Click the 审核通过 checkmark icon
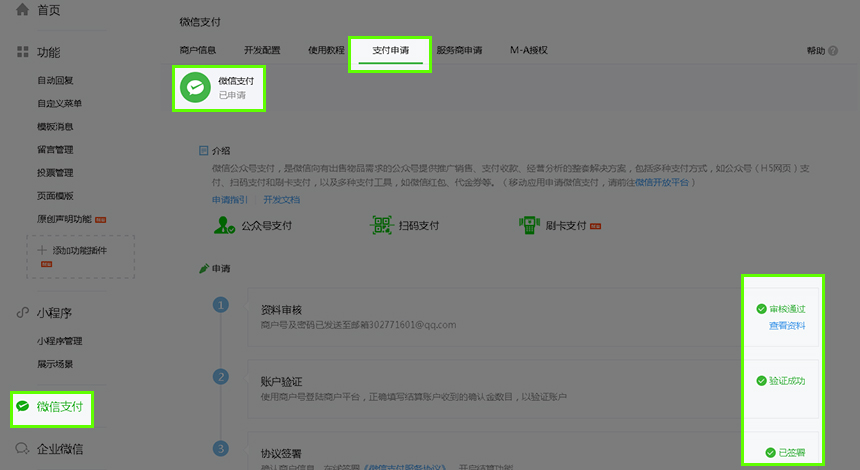Screen dimensions: 860x470 (x=761, y=309)
